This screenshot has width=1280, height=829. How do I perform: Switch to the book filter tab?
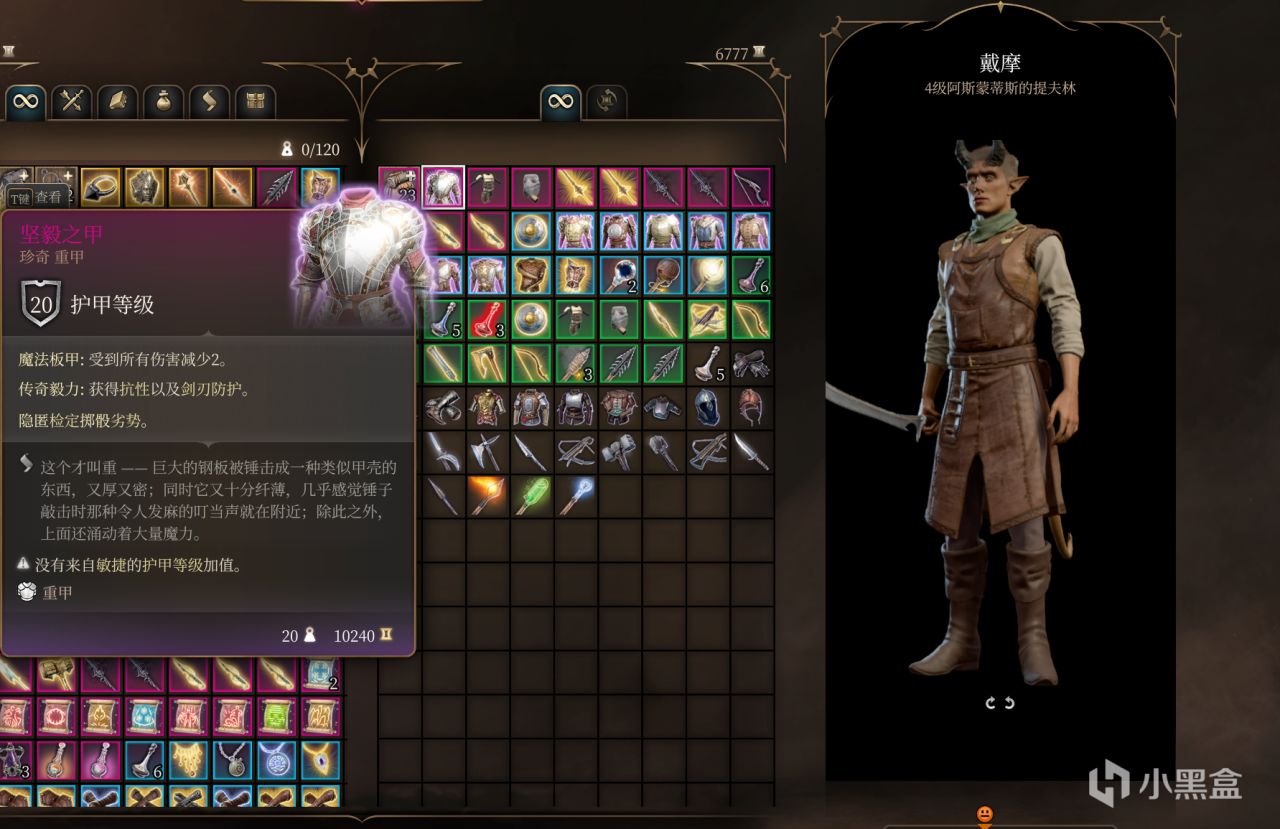118,100
